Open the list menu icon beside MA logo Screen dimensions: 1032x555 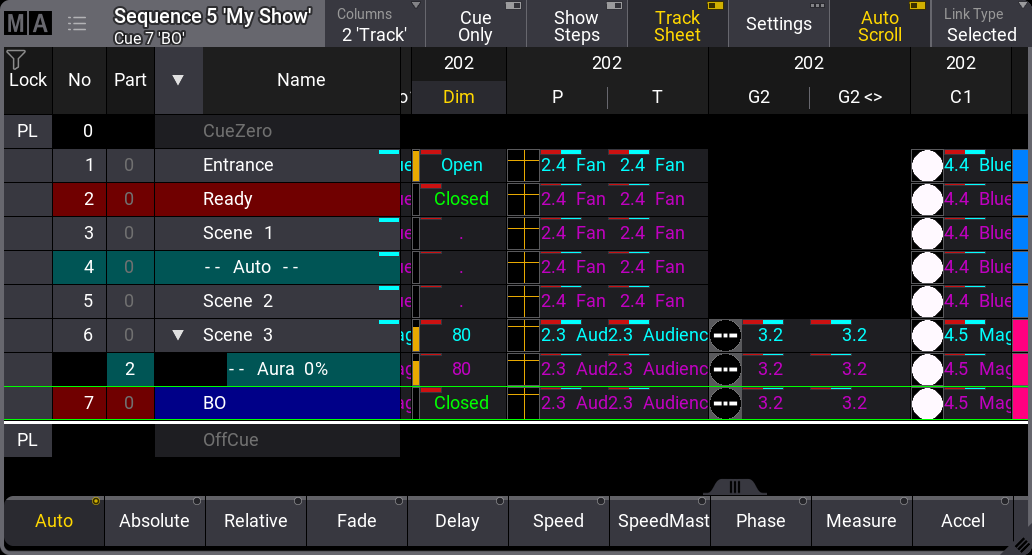click(77, 24)
